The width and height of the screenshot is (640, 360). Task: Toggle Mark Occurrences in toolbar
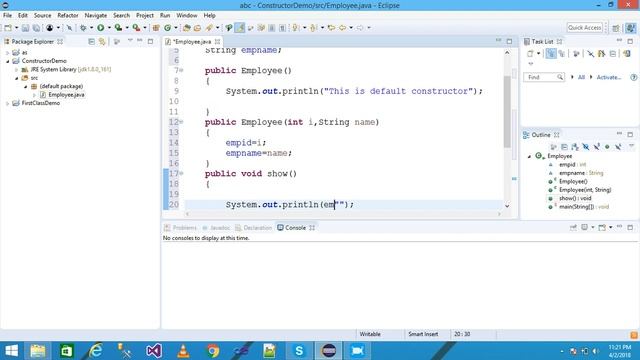(240, 28)
